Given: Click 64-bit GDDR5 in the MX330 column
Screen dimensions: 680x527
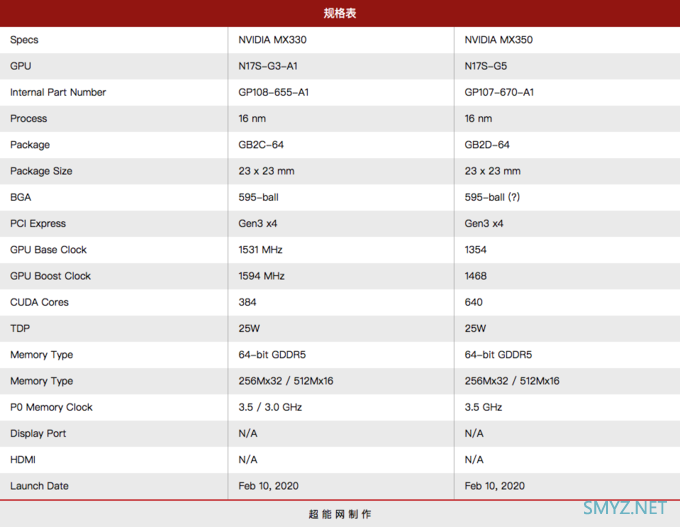Looking at the screenshot, I should [272, 355].
